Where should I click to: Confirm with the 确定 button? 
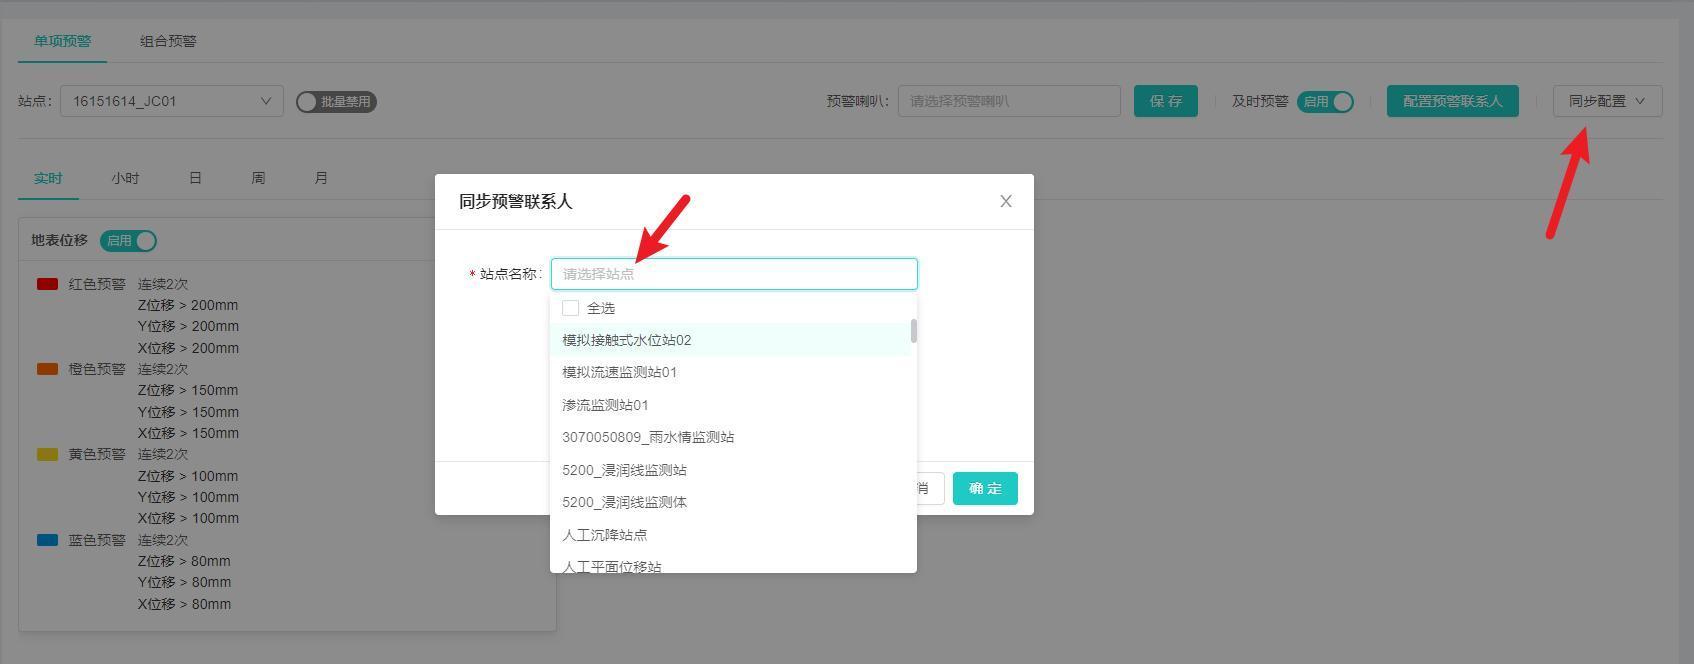tap(984, 488)
